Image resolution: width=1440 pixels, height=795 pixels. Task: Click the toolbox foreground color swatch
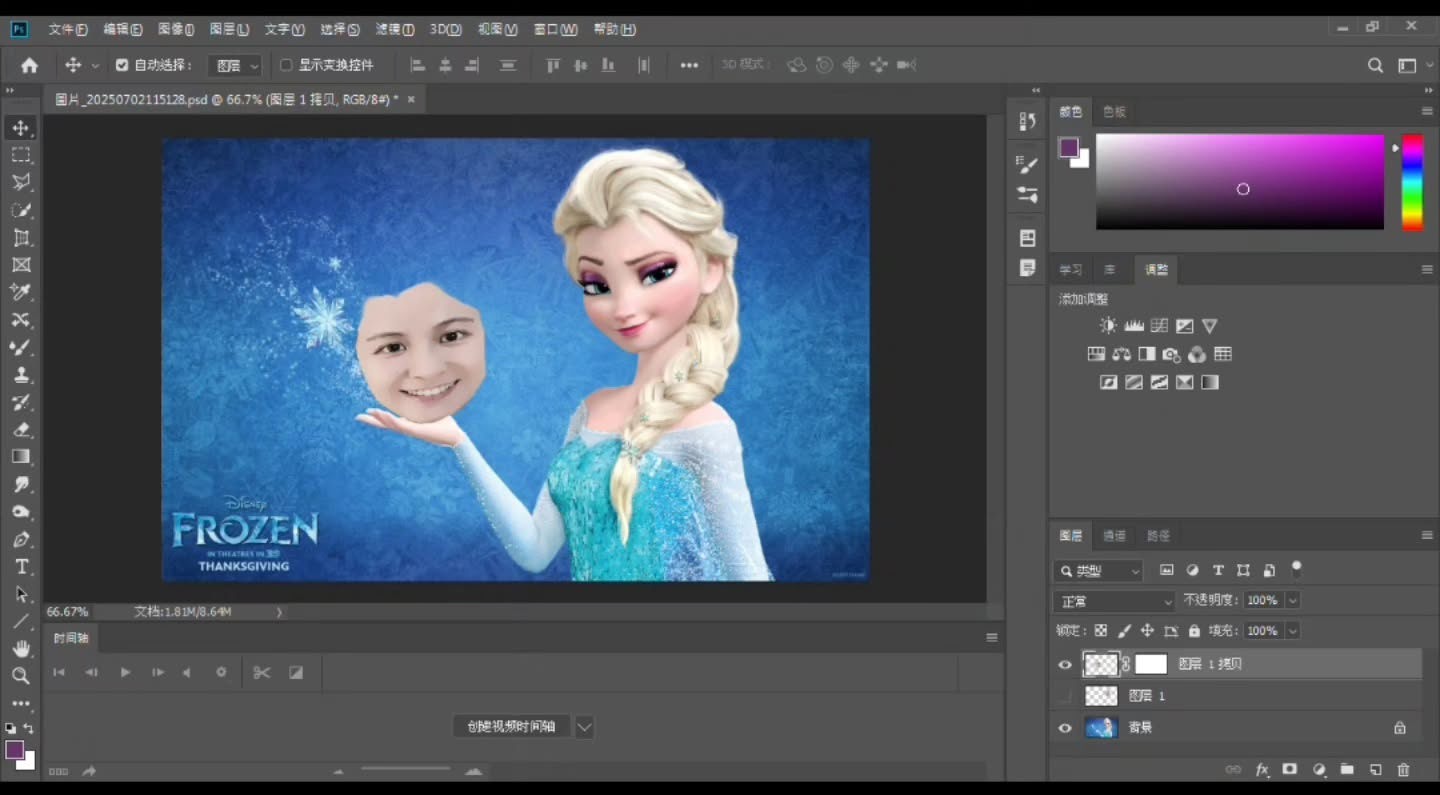[x=14, y=750]
